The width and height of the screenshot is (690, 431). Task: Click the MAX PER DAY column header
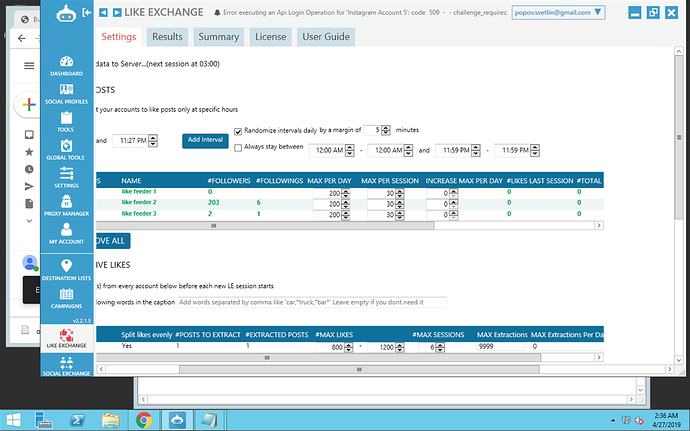(329, 181)
